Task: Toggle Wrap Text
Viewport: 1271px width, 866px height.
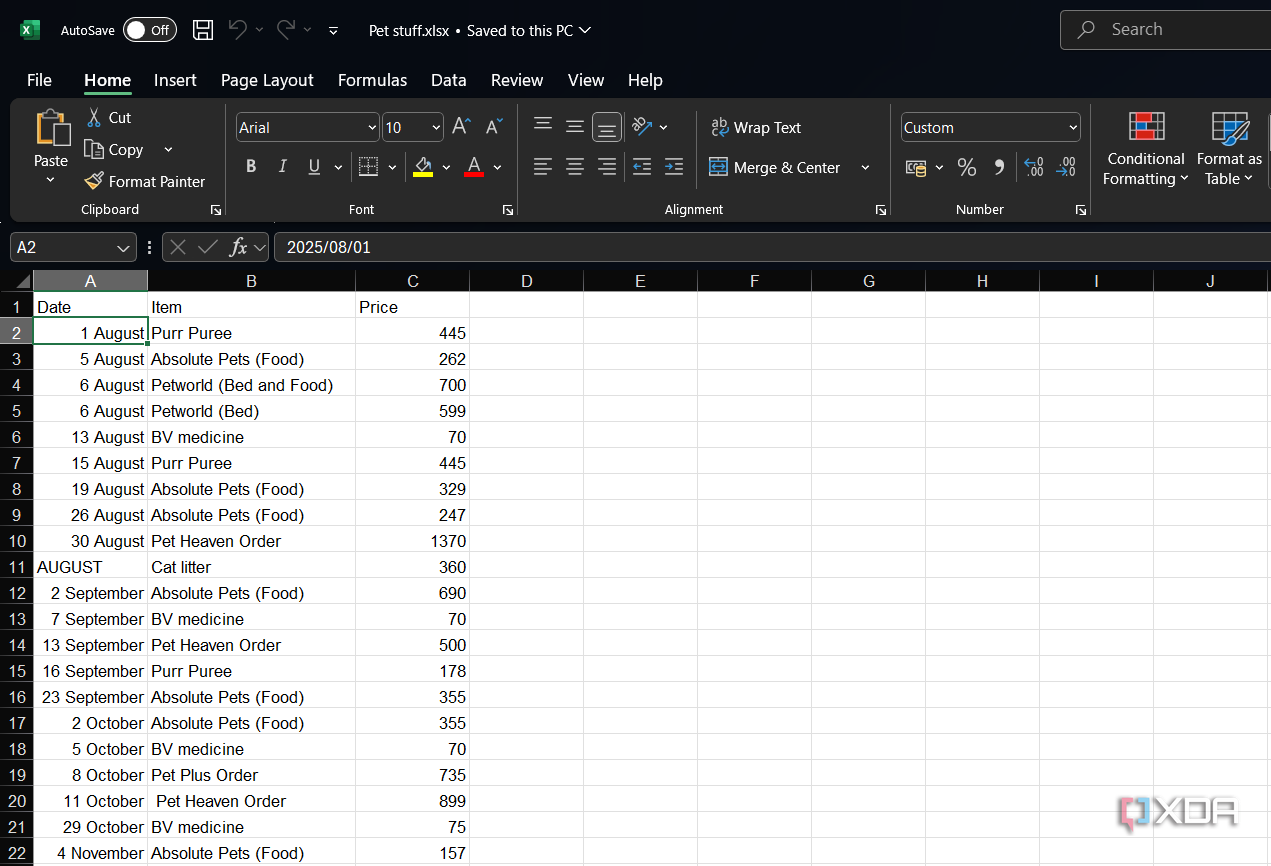Action: [756, 127]
